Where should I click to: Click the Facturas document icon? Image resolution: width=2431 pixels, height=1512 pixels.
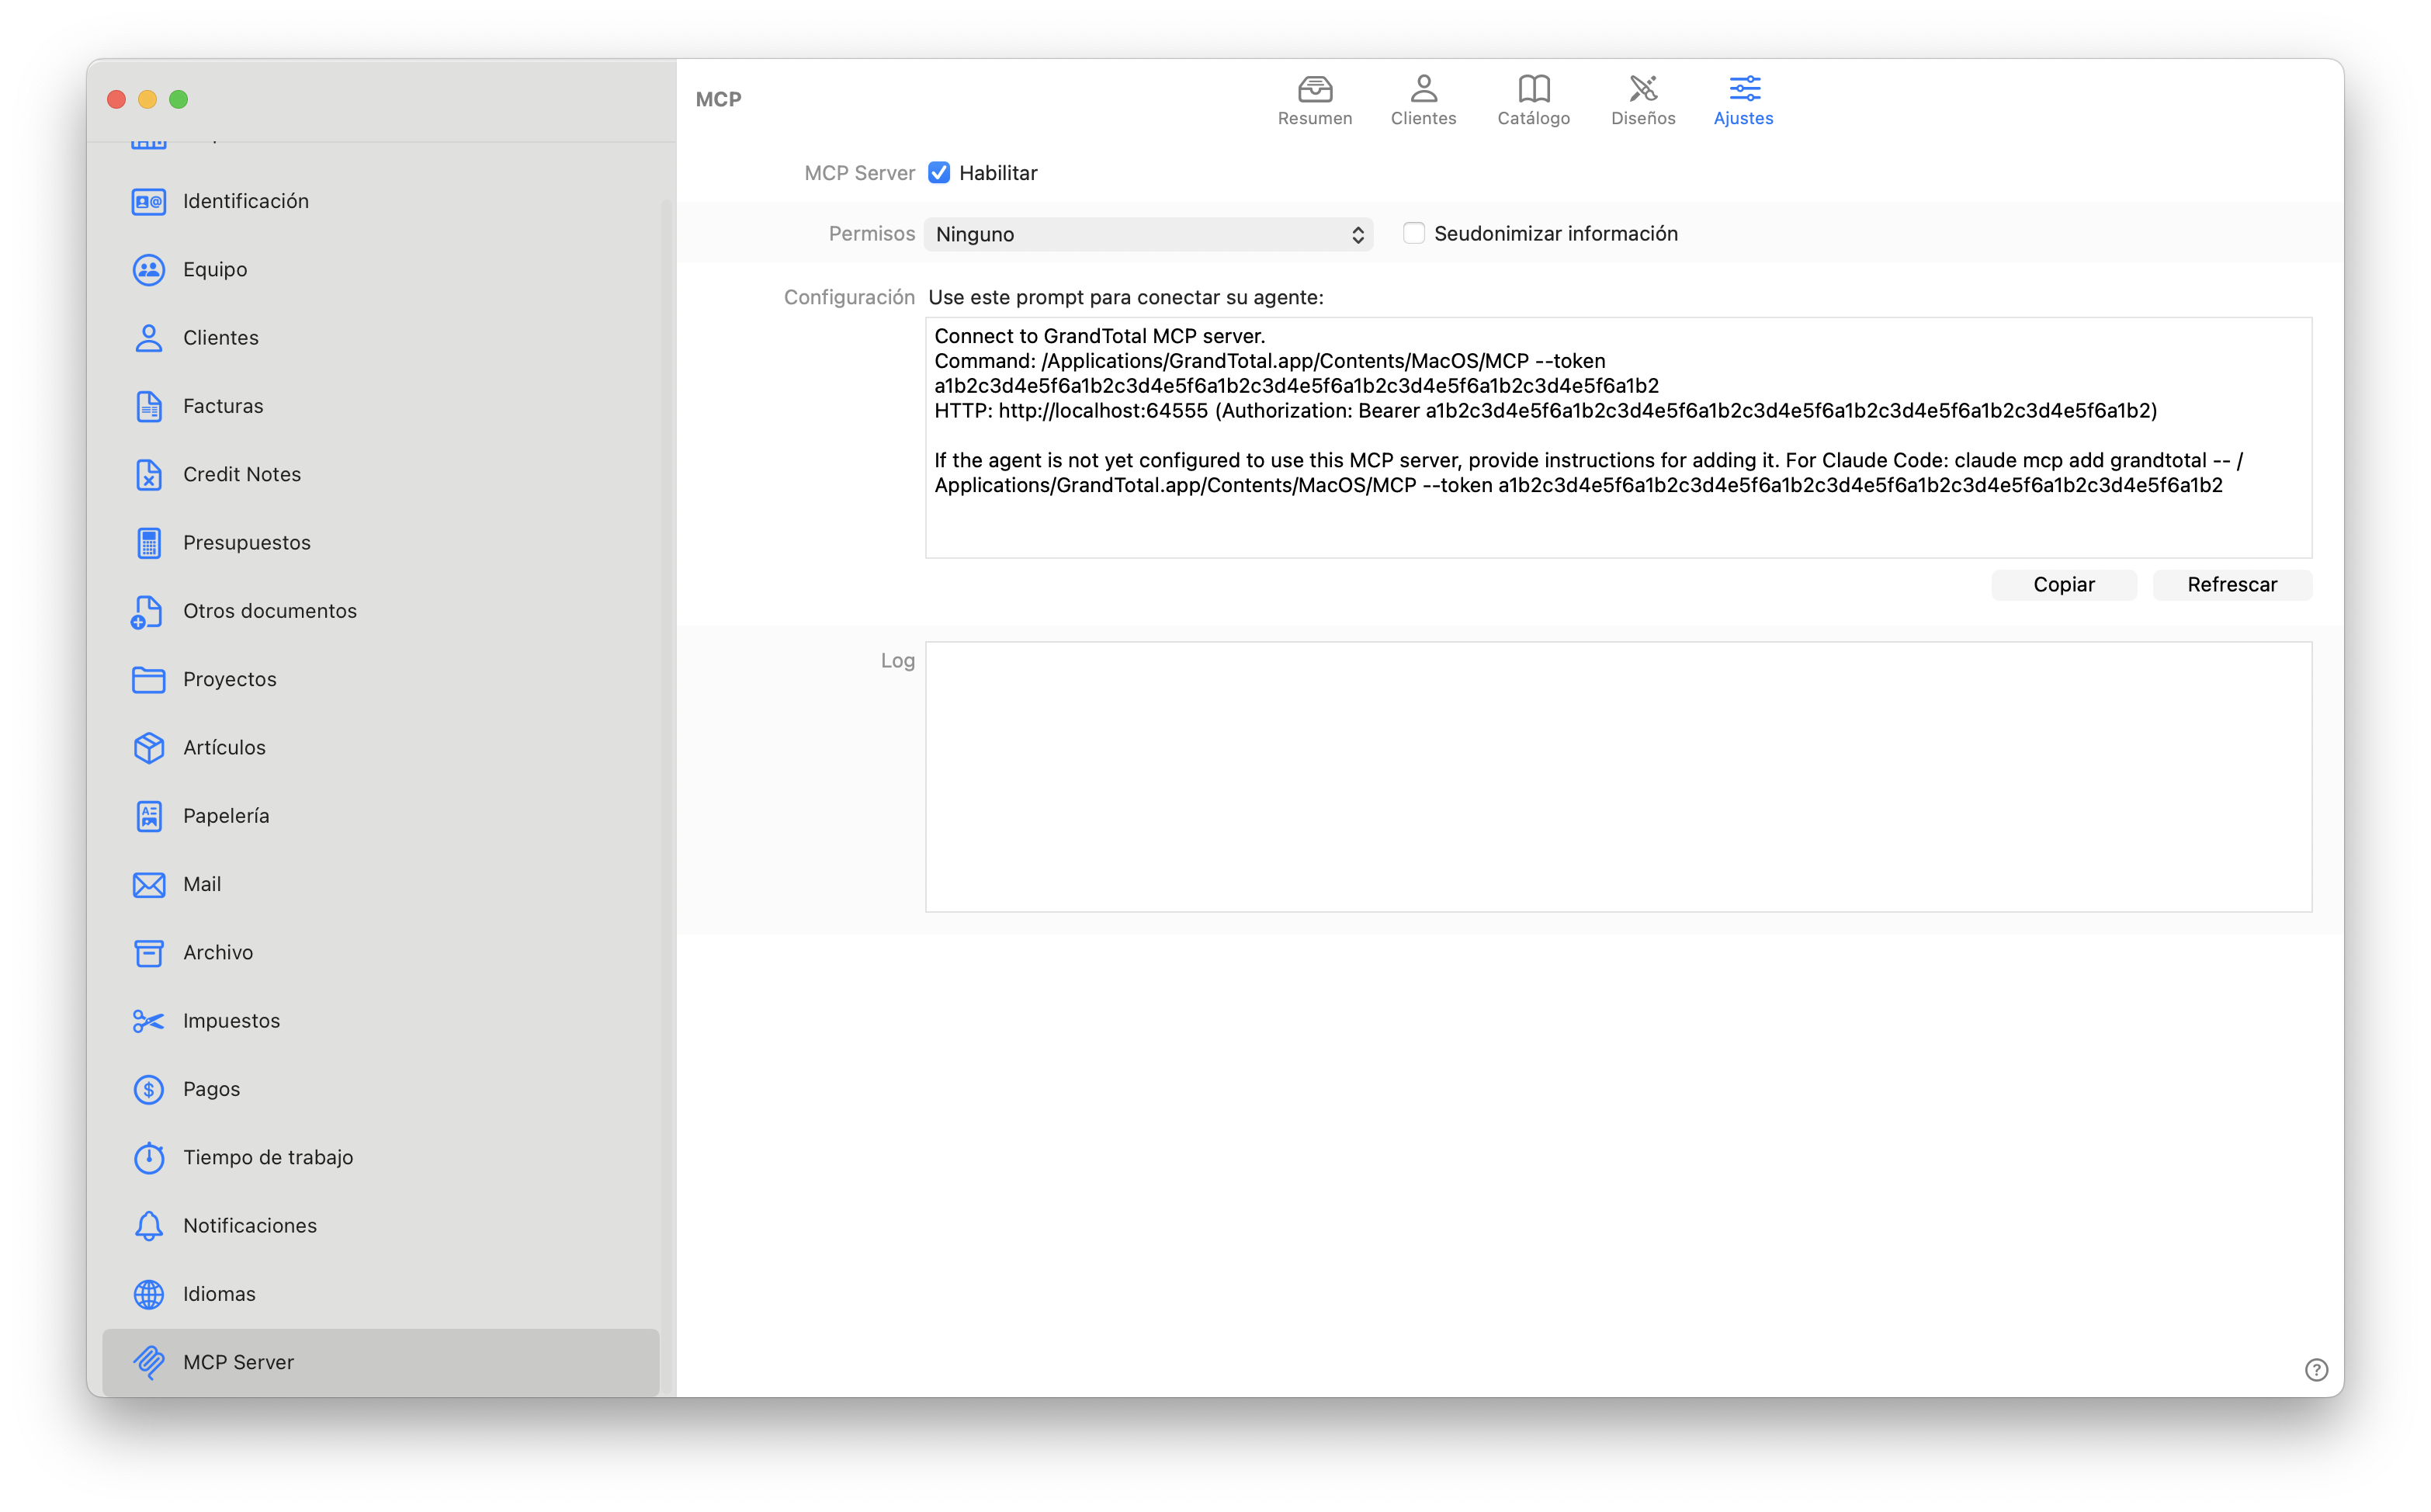coord(149,407)
